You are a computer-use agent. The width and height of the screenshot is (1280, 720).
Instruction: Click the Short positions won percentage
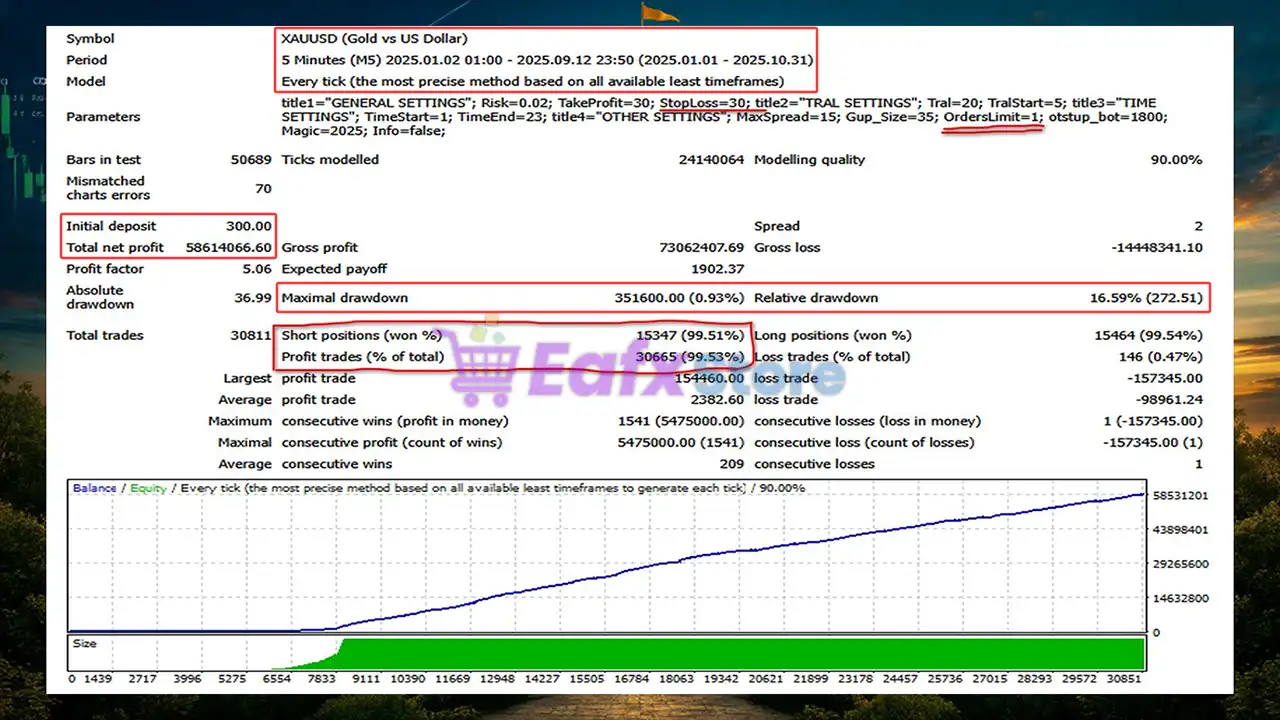click(x=691, y=335)
